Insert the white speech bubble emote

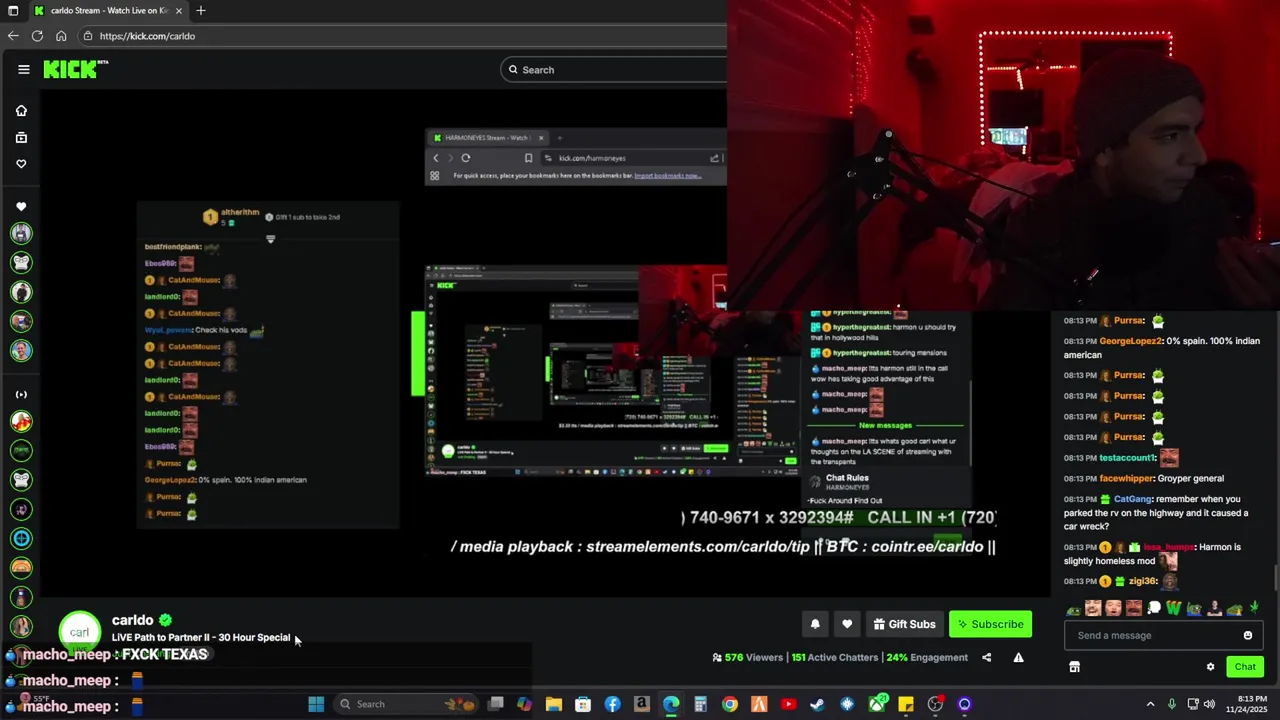pyautogui.click(x=1154, y=608)
